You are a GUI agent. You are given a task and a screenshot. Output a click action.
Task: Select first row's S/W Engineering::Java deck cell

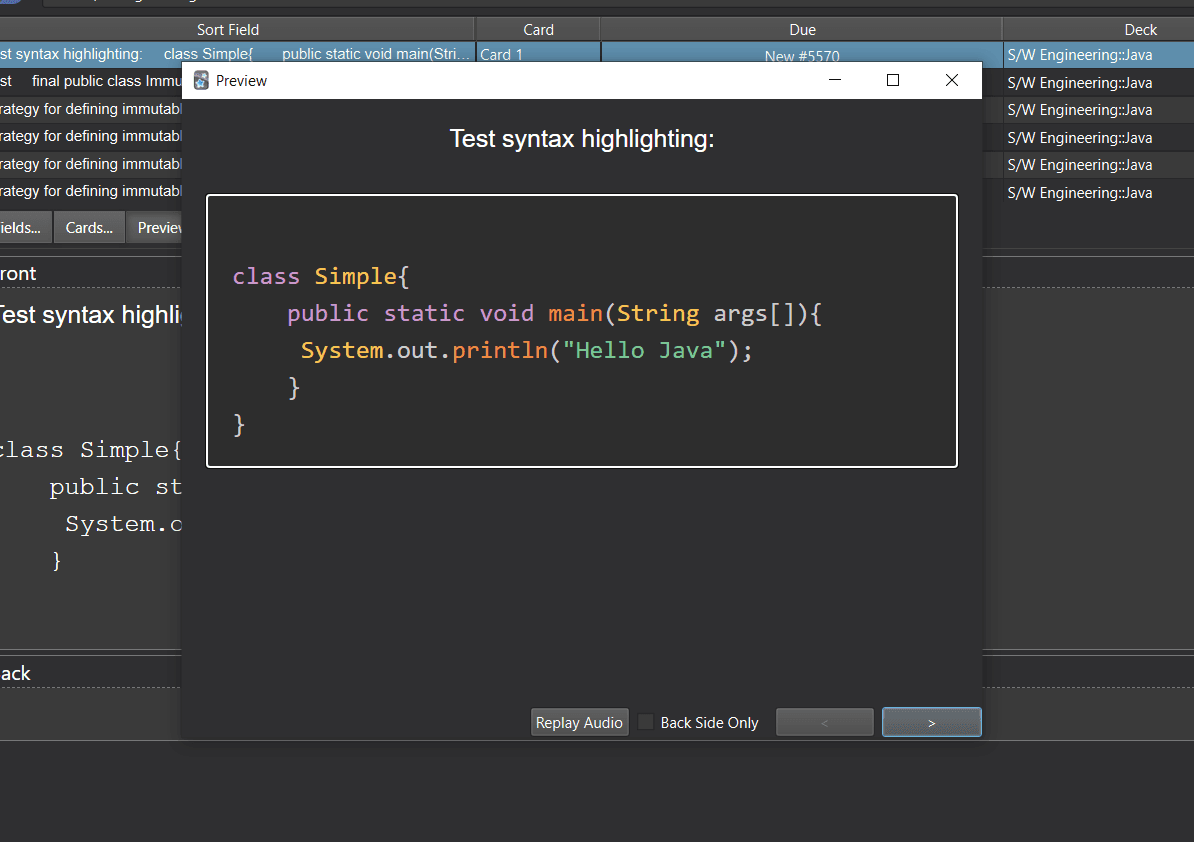1098,55
